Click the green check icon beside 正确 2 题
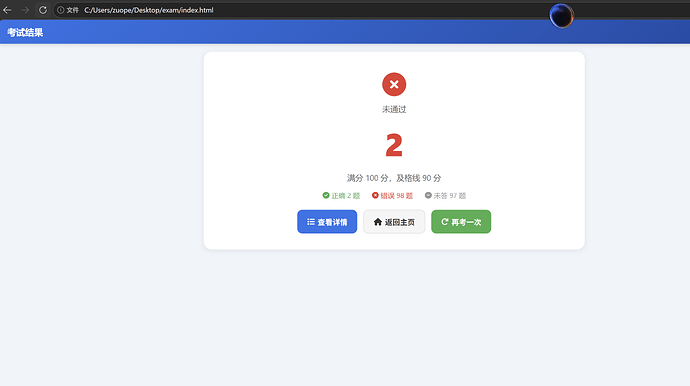690x386 pixels. click(x=326, y=195)
